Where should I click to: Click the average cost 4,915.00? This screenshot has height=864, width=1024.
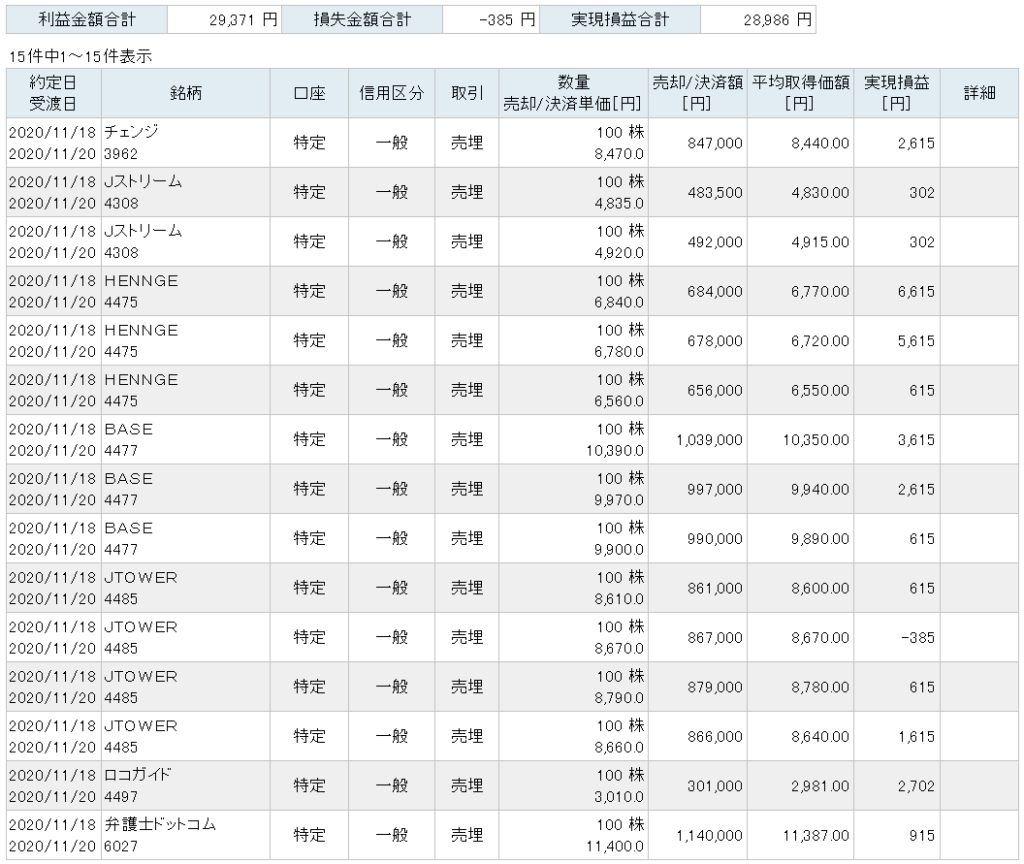coord(820,242)
